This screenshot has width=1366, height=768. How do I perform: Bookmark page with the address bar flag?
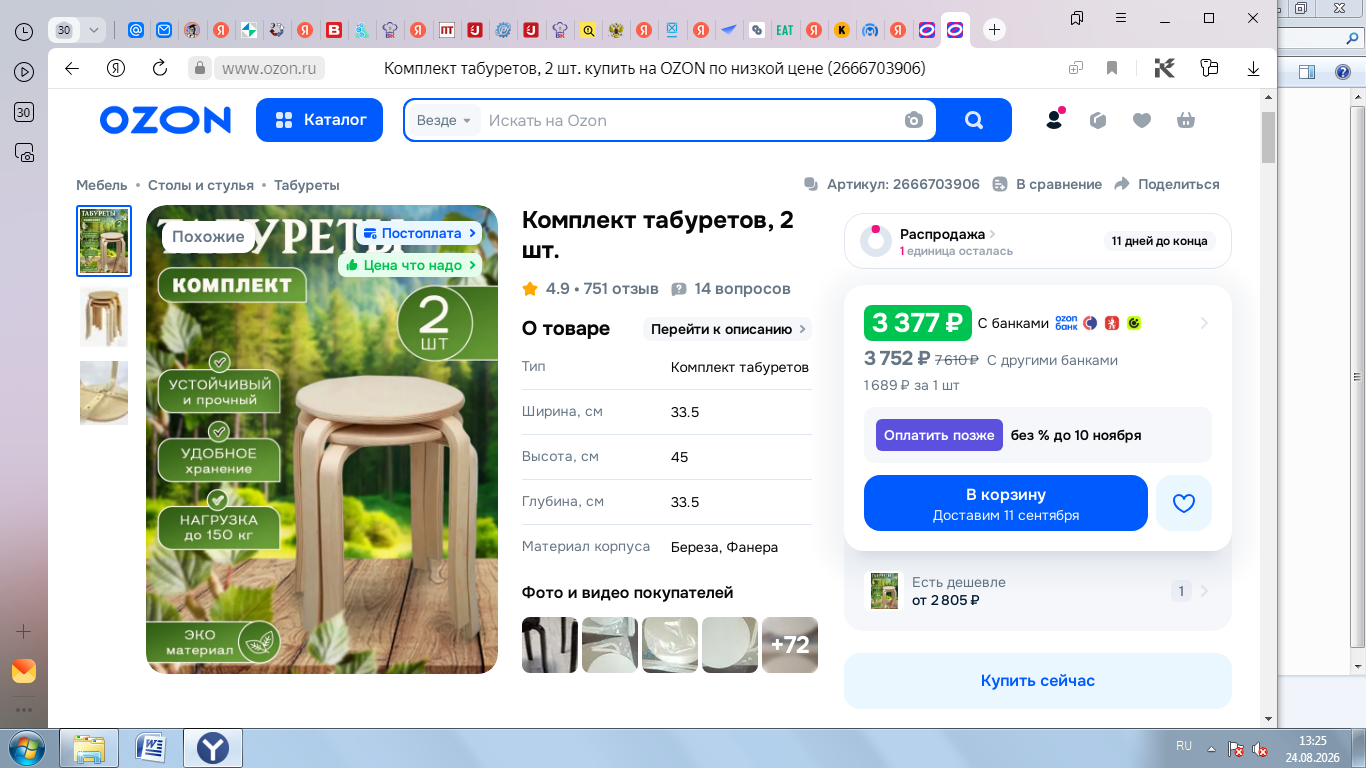(1112, 68)
